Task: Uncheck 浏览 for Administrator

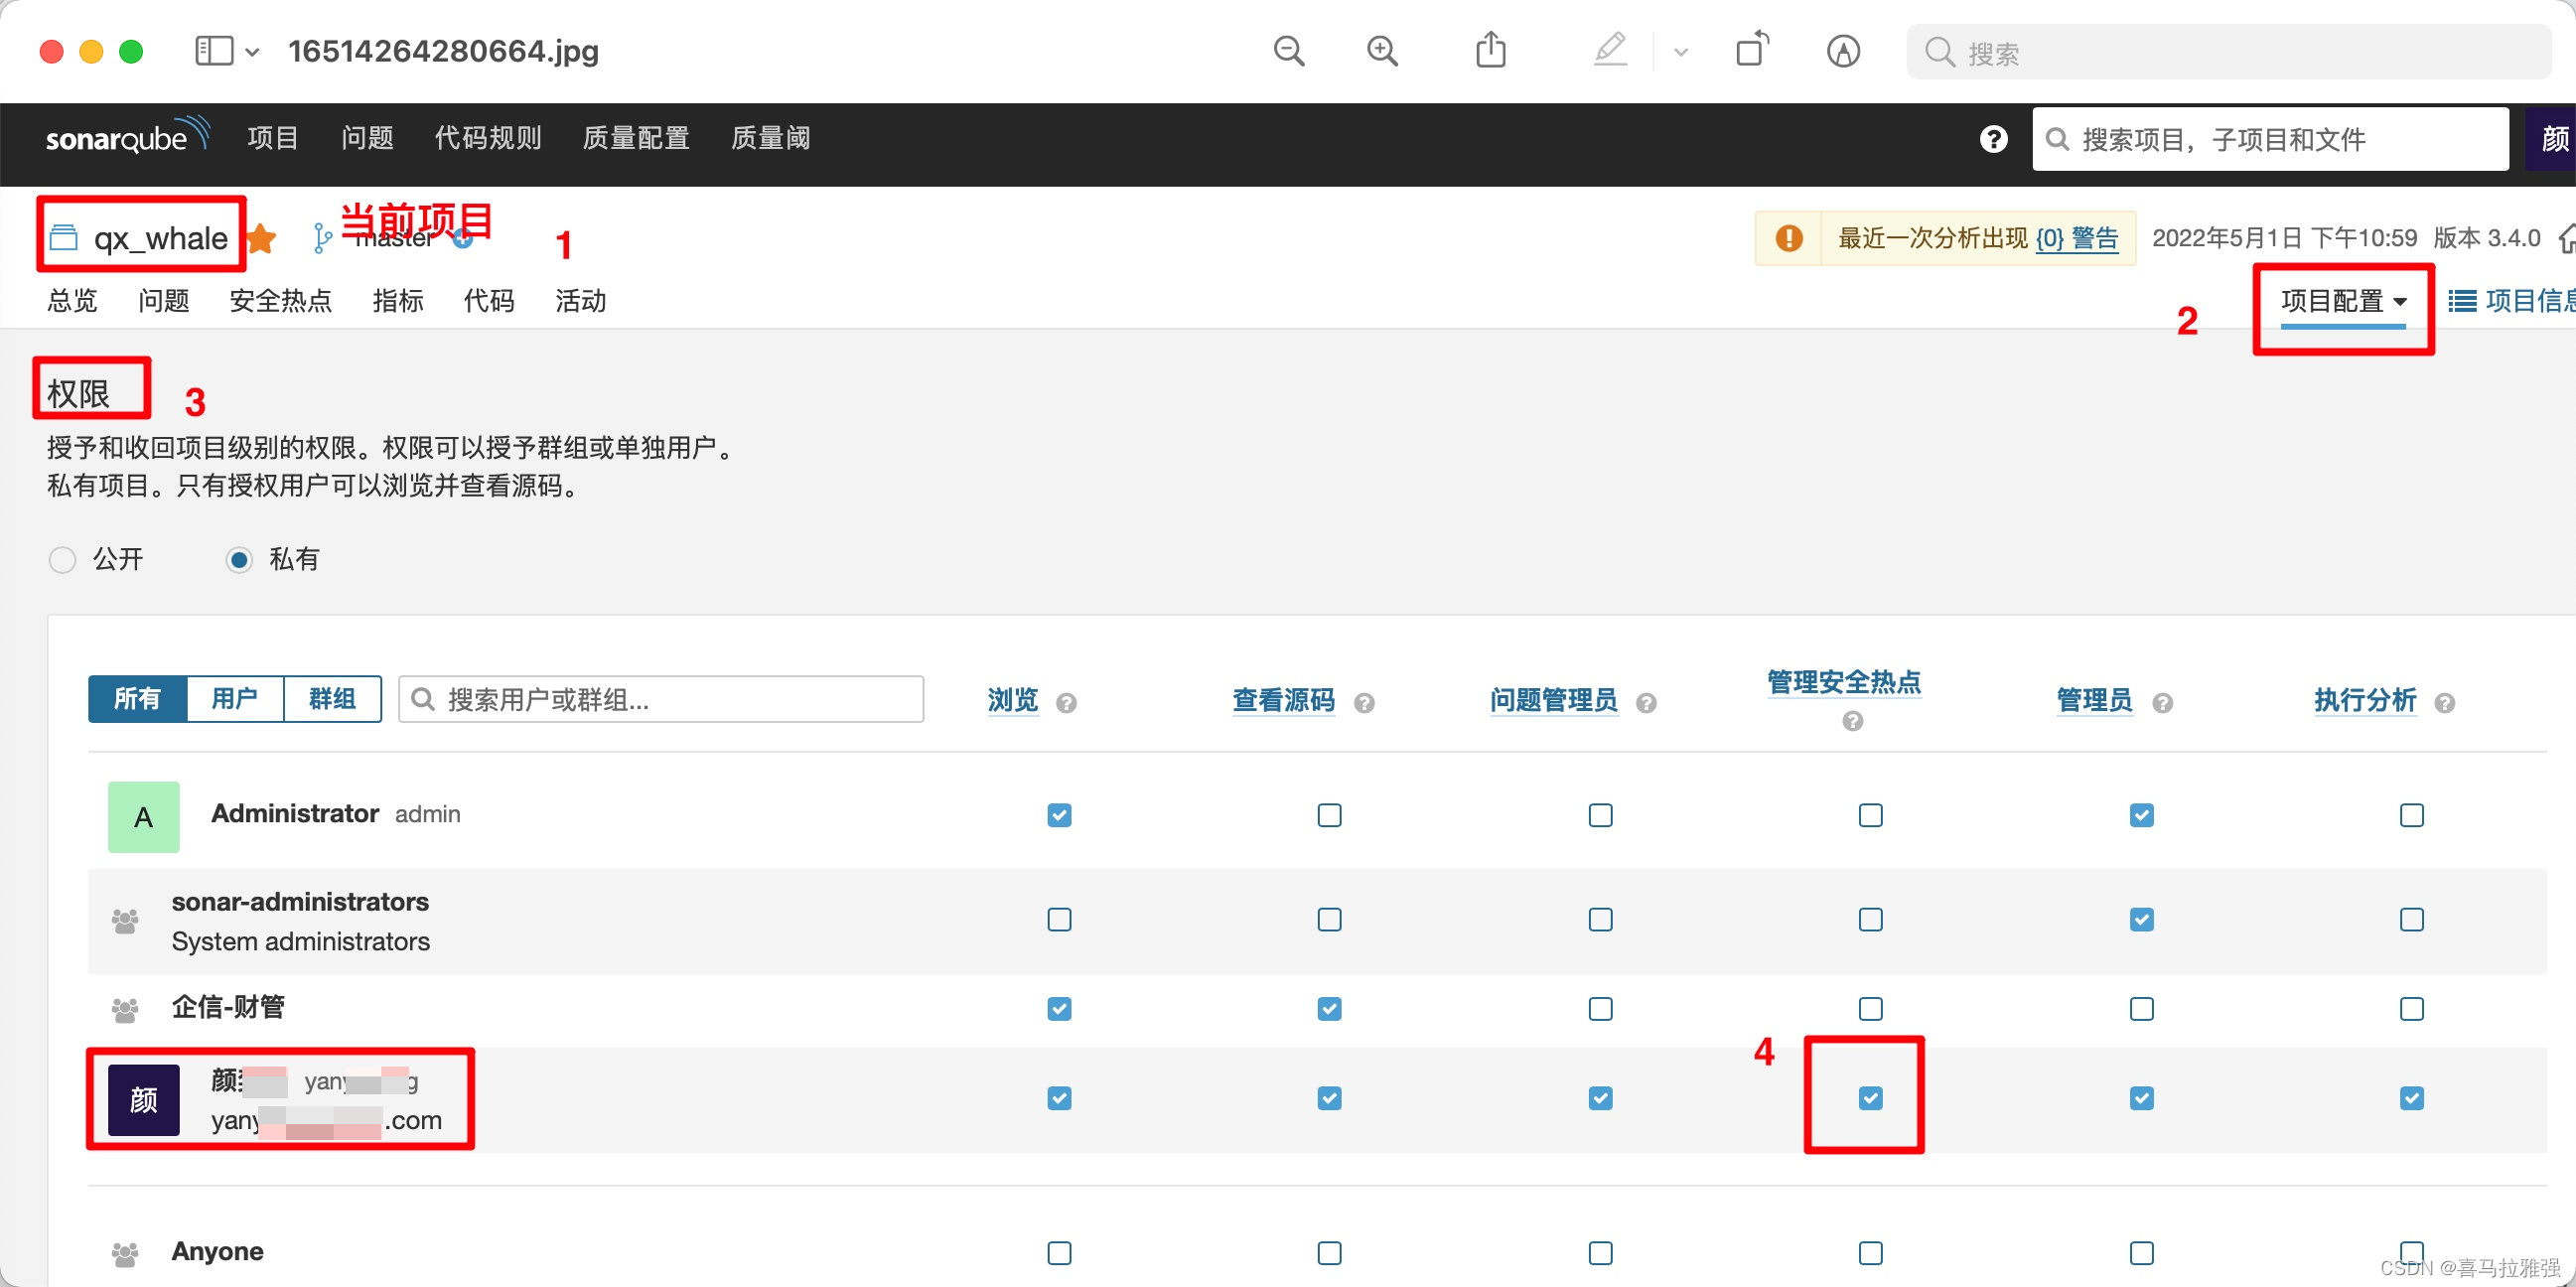Action: pos(1059,815)
